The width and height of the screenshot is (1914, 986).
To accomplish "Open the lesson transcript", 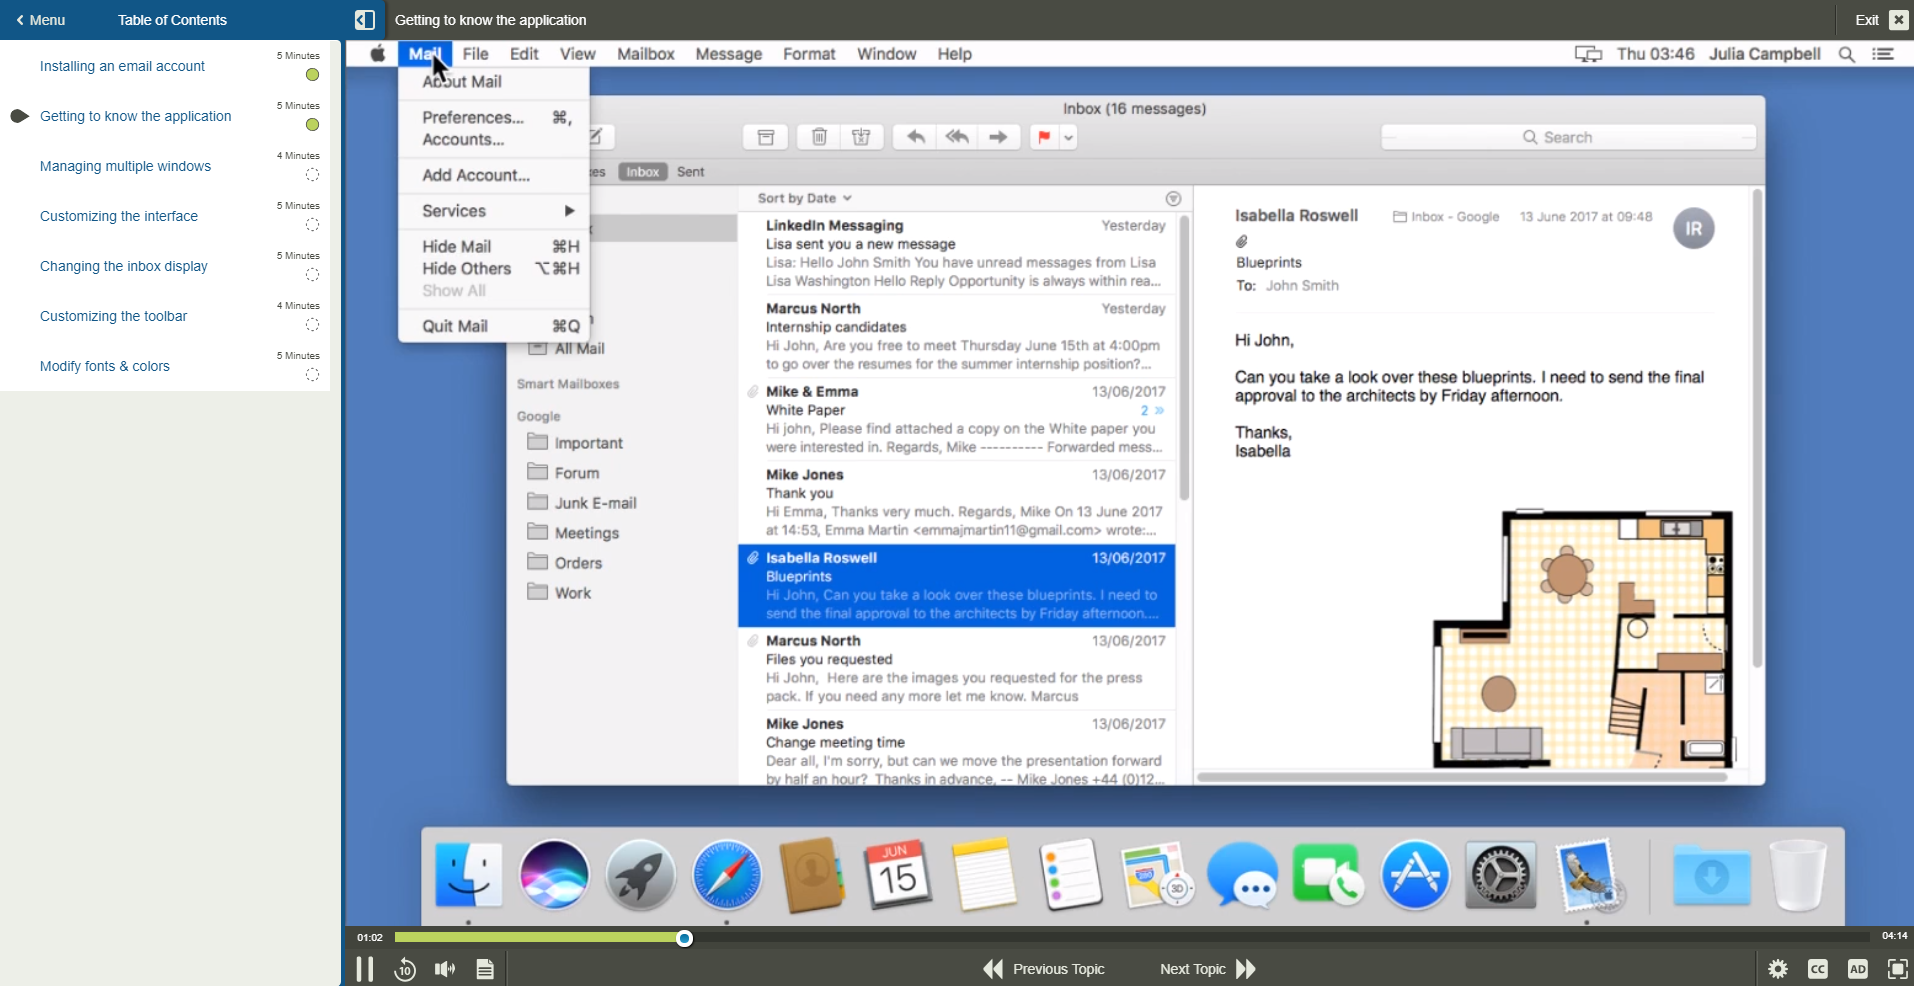I will [484, 968].
